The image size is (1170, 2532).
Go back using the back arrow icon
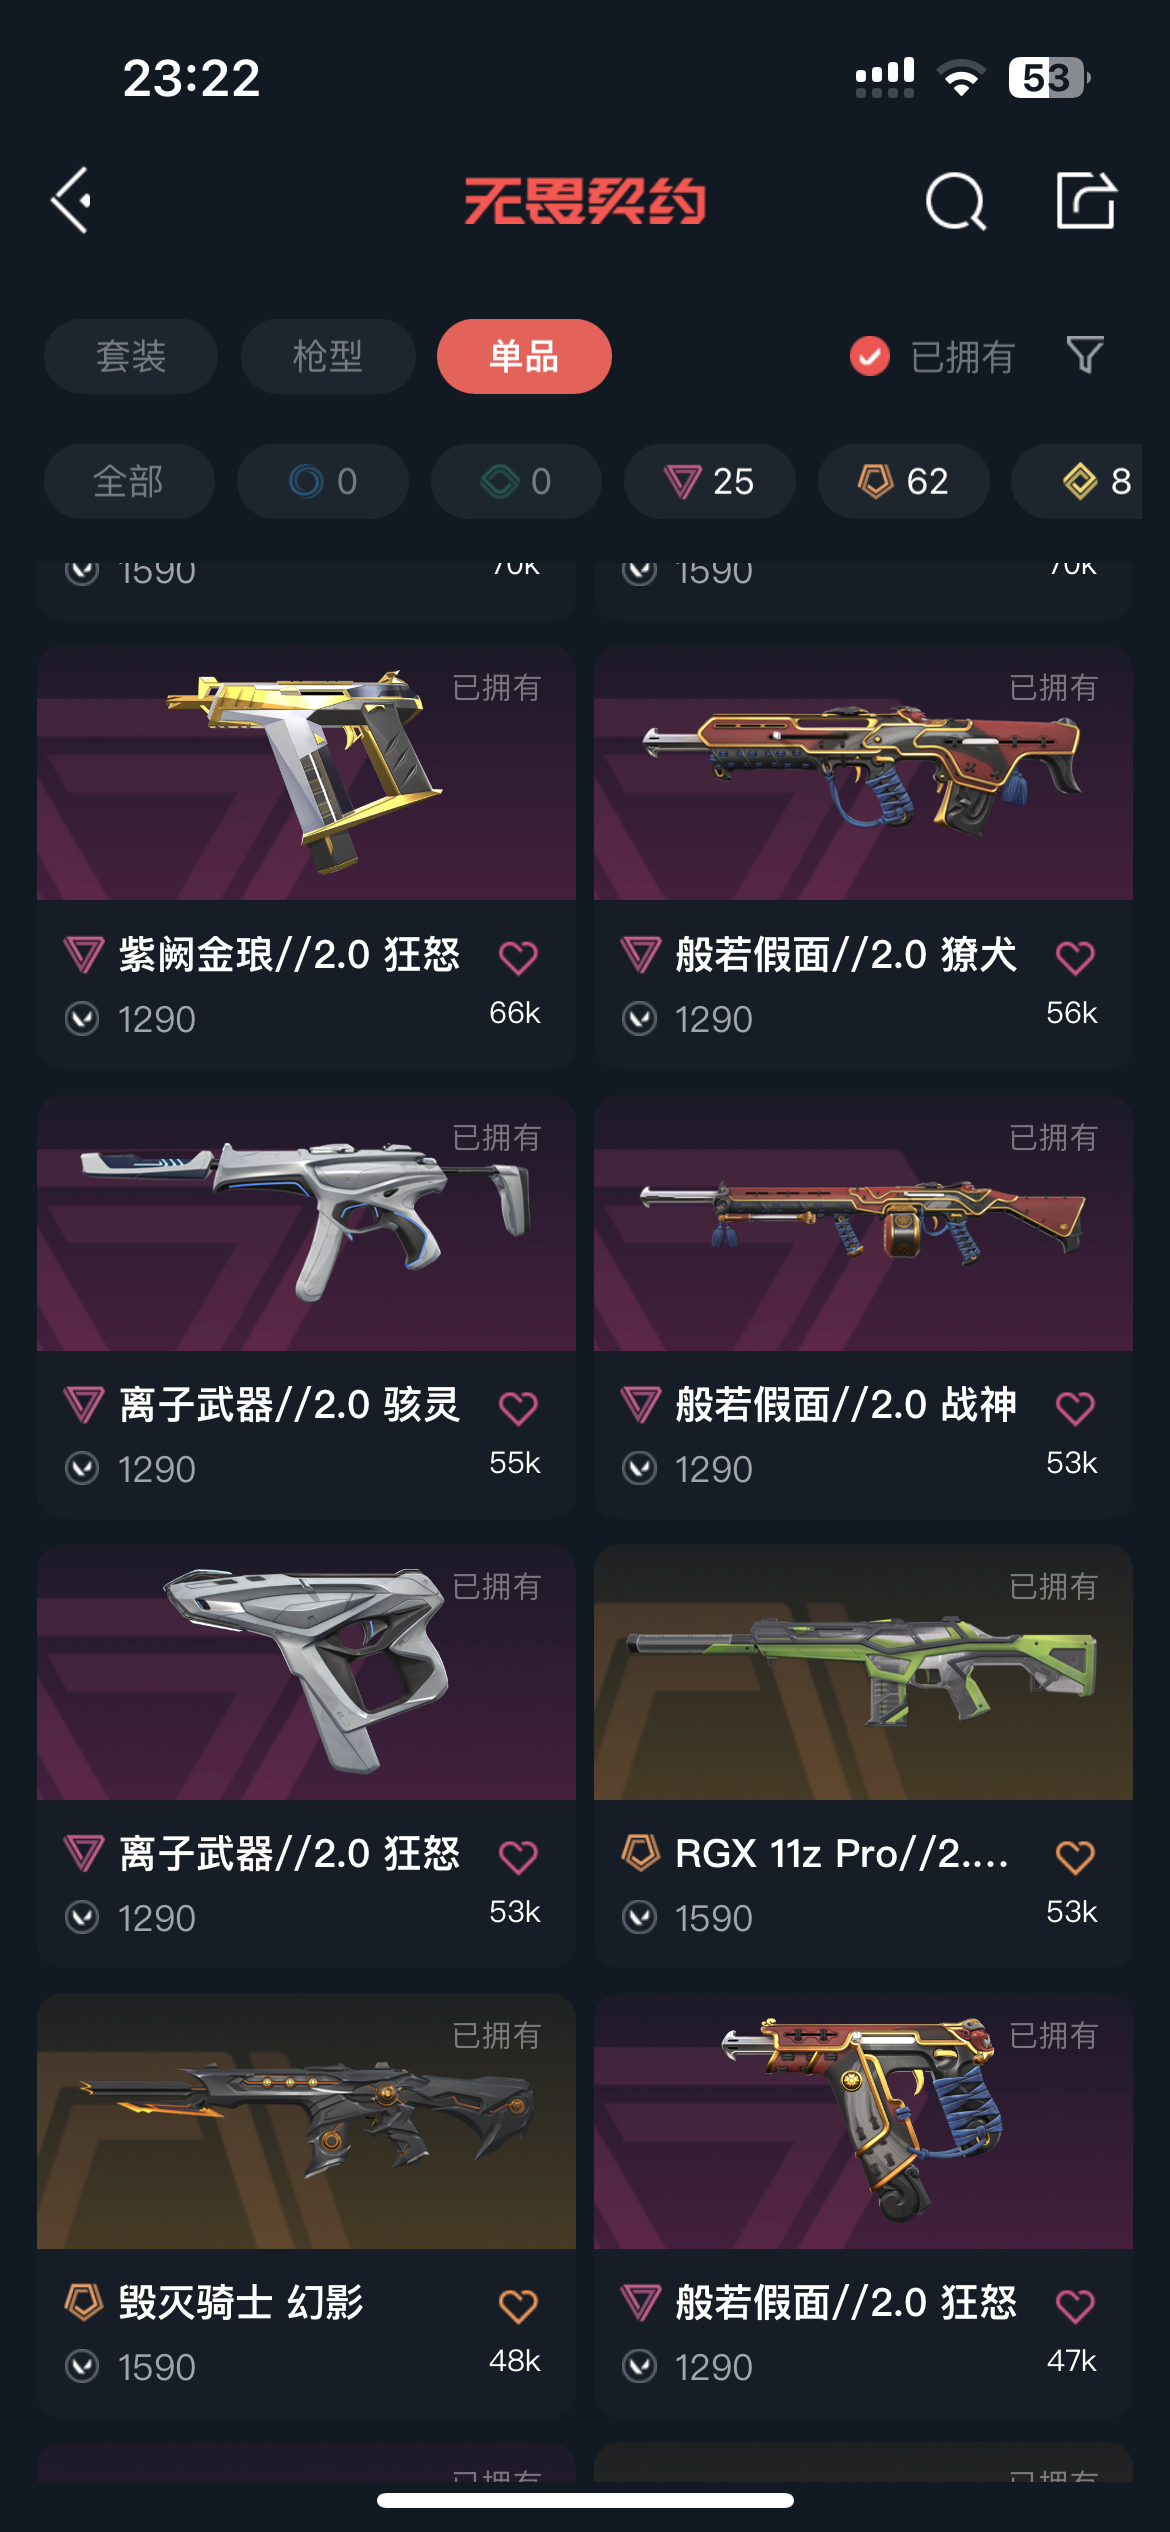71,201
